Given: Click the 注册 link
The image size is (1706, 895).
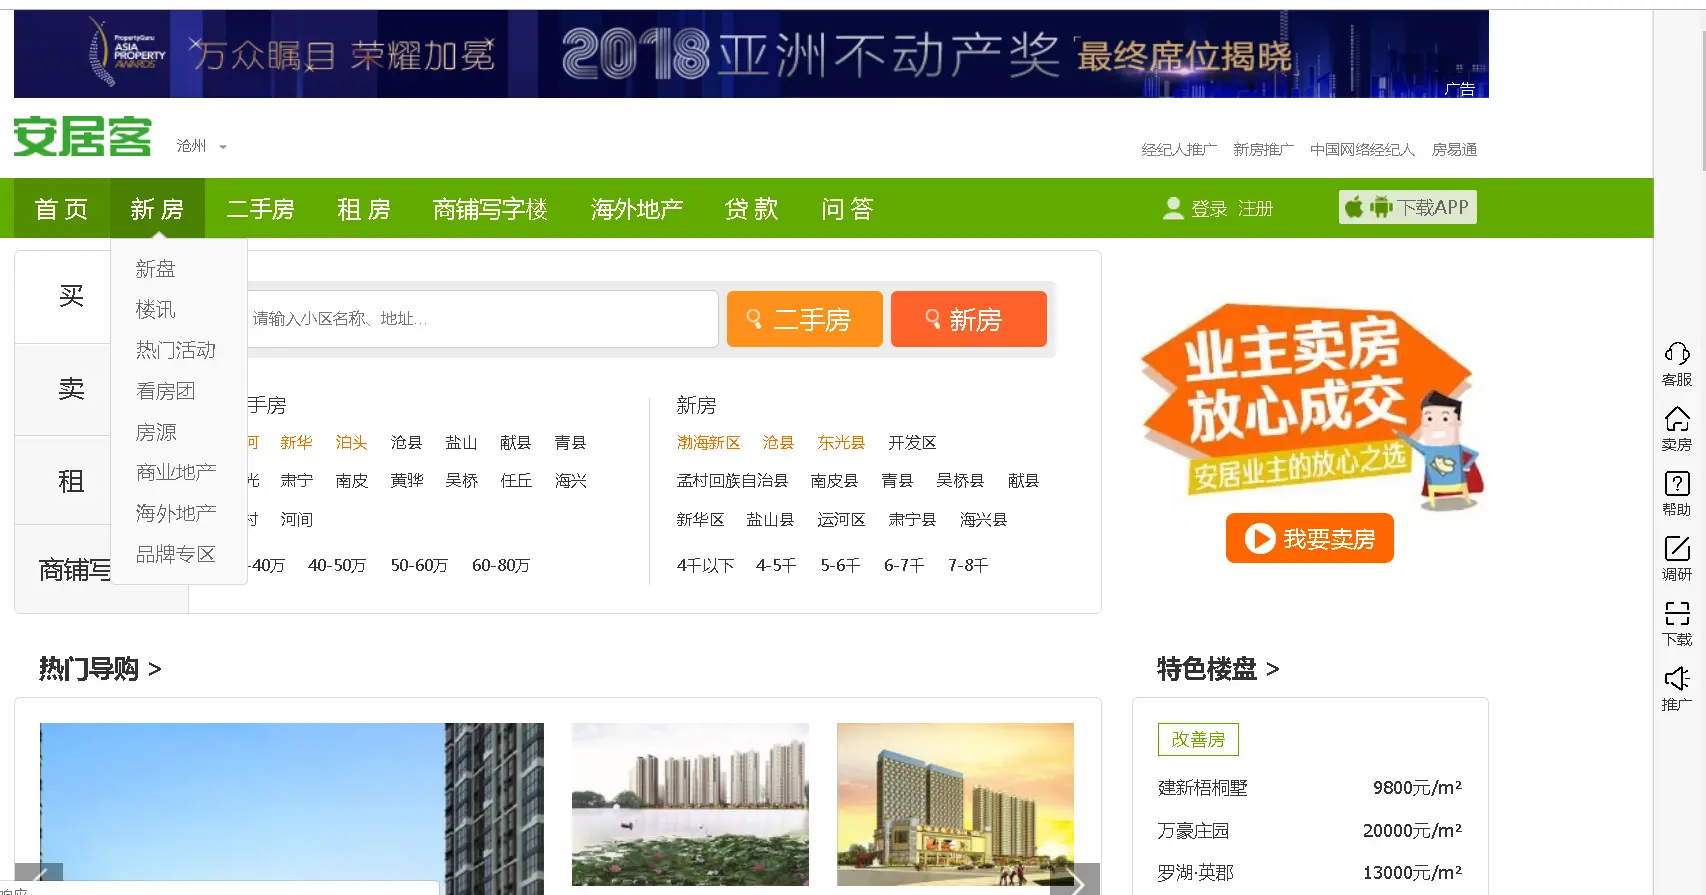Looking at the screenshot, I should (1256, 208).
